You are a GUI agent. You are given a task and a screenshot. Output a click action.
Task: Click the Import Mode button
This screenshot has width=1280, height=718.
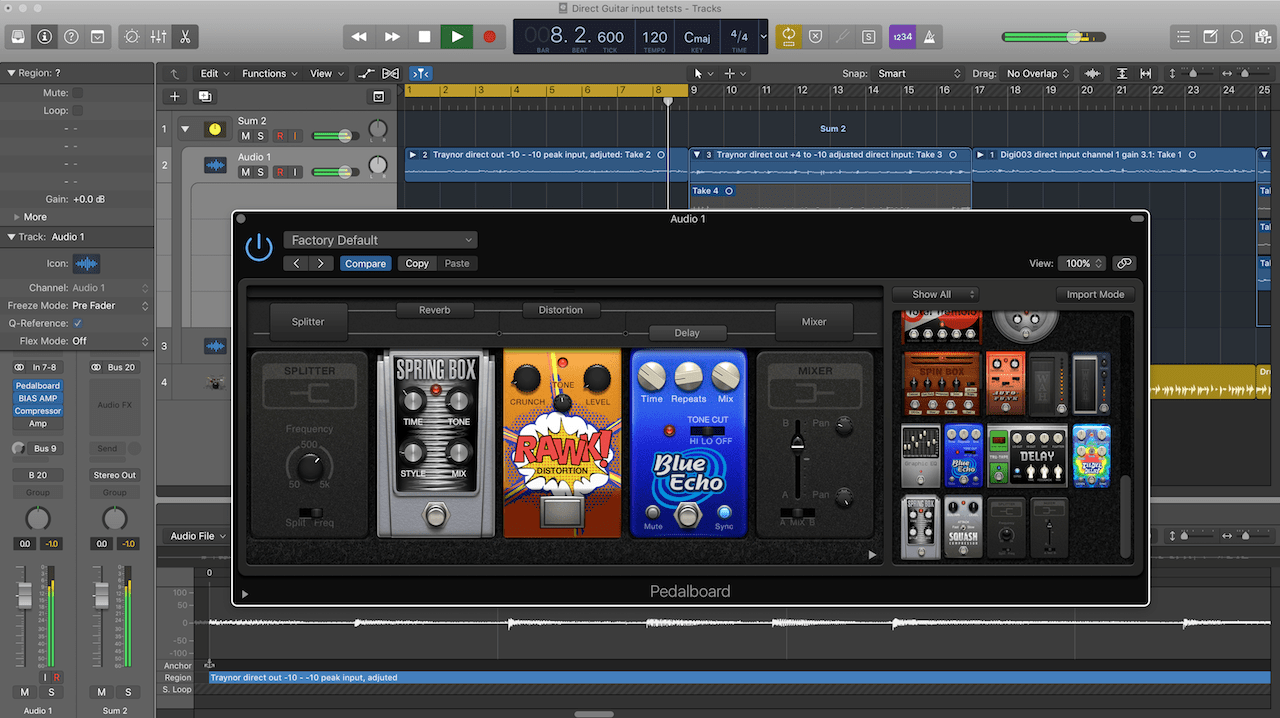pos(1095,294)
